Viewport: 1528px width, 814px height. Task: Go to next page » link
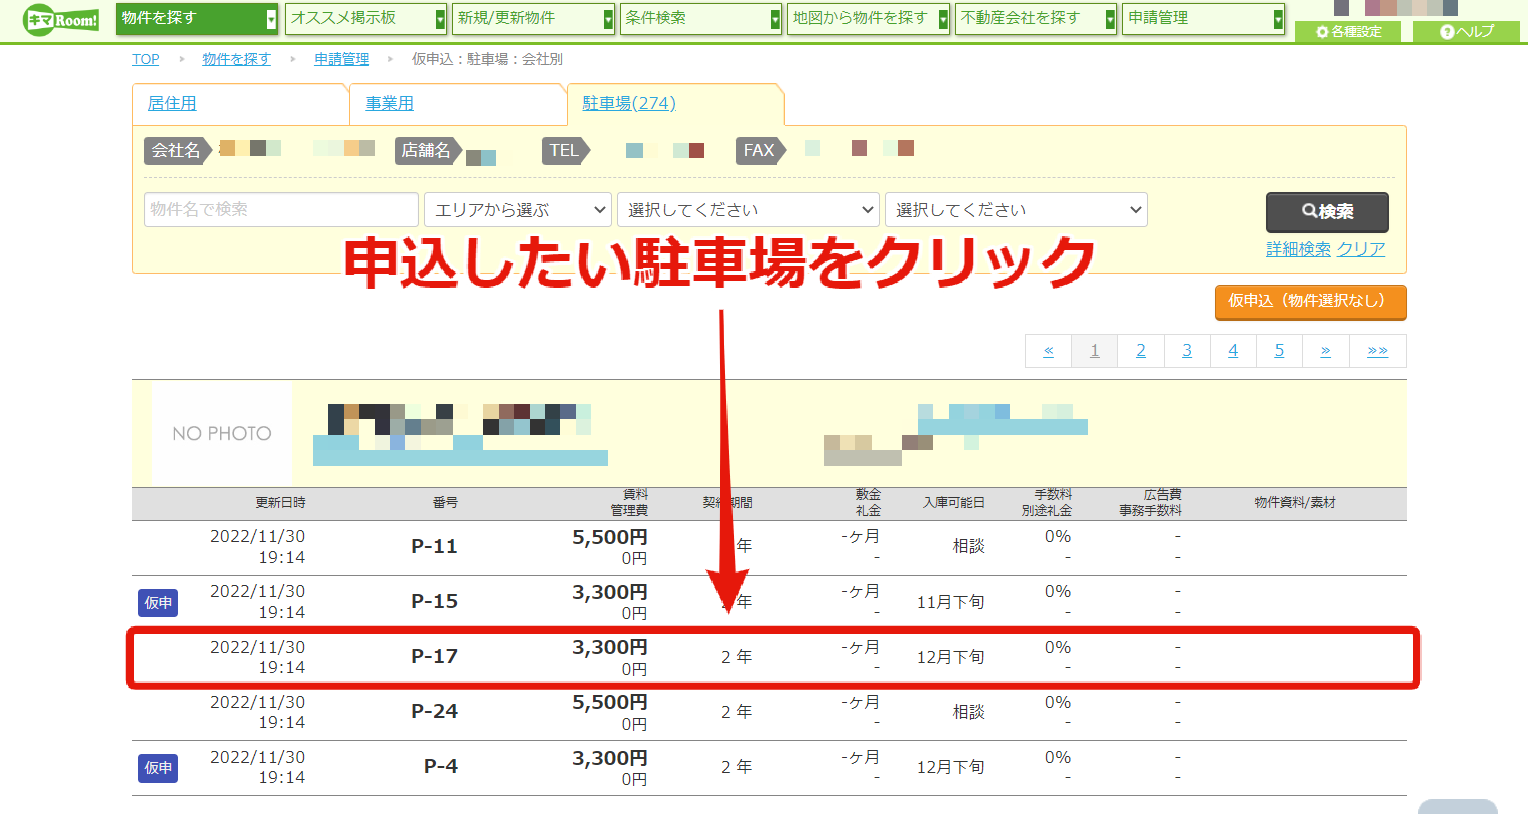pos(1325,351)
